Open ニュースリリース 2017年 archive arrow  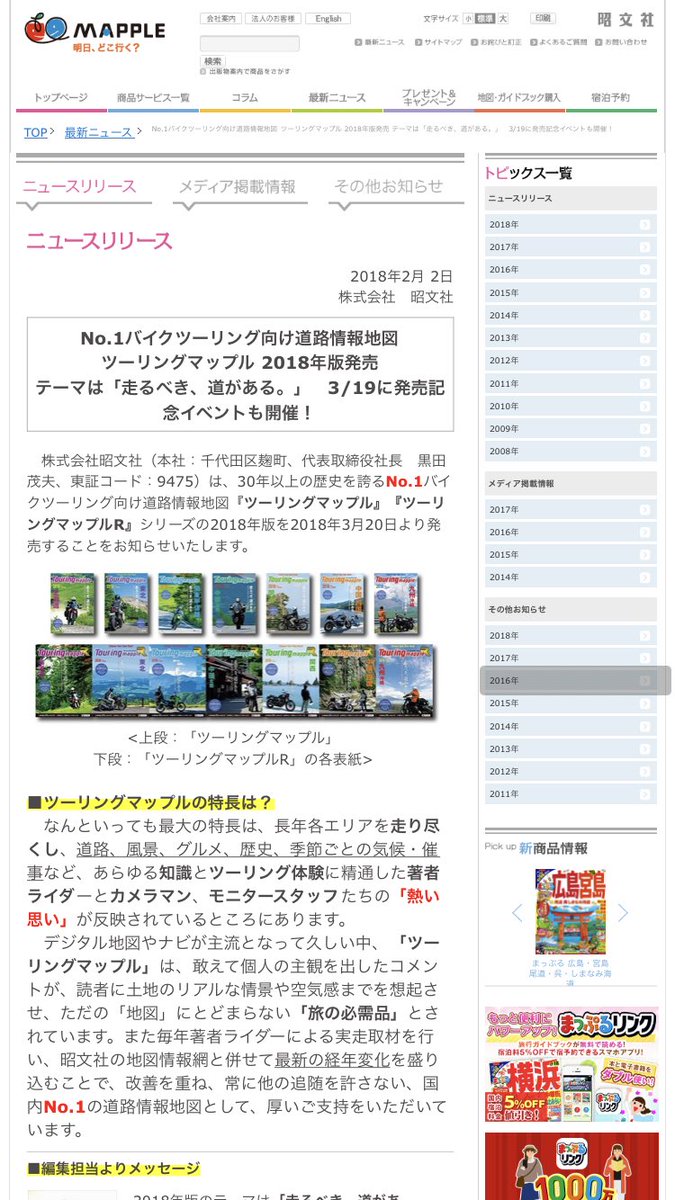[x=644, y=247]
